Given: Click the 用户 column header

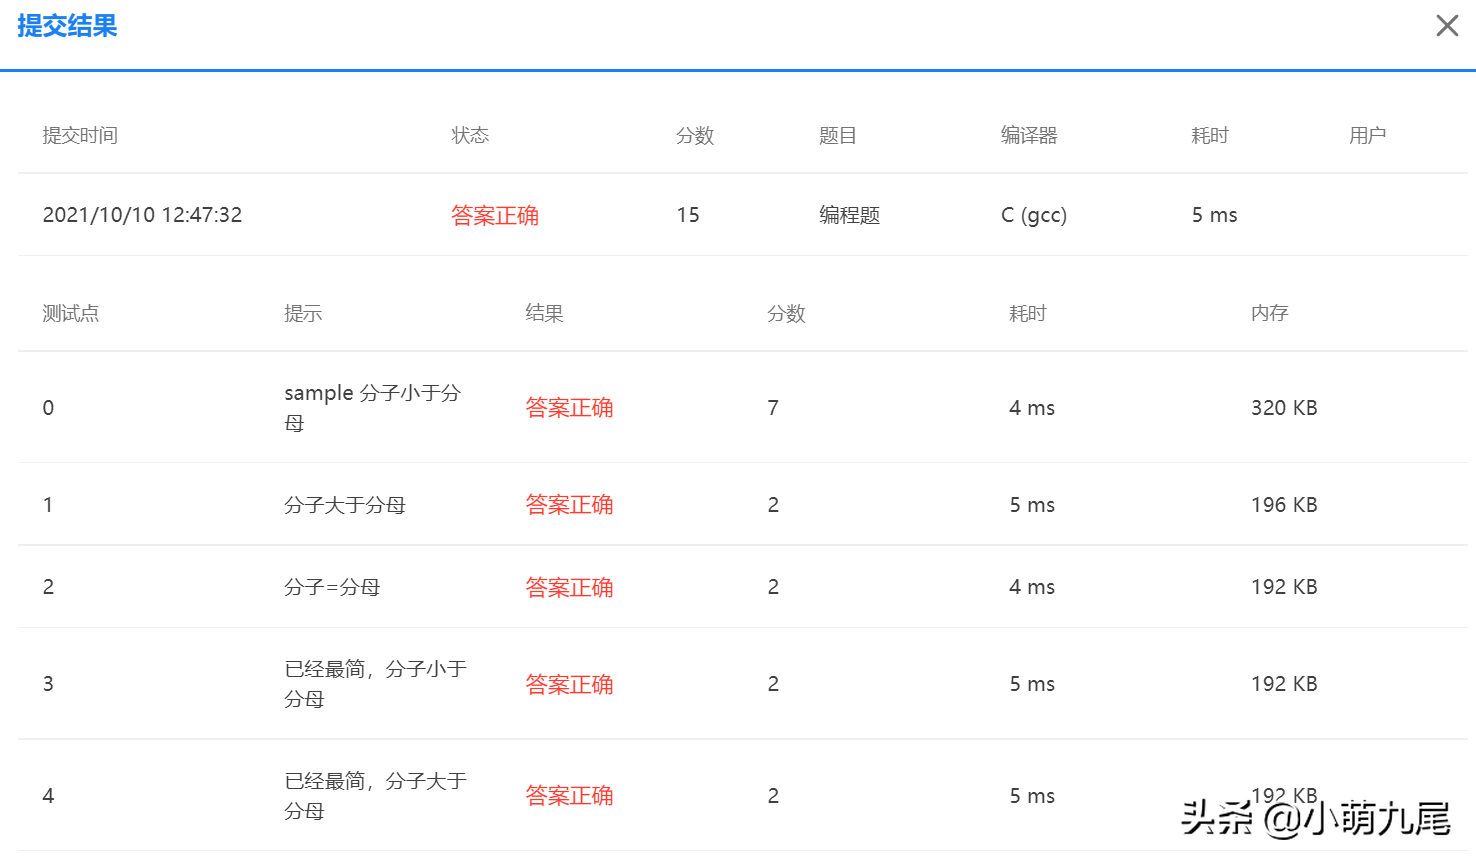Looking at the screenshot, I should pos(1367,135).
